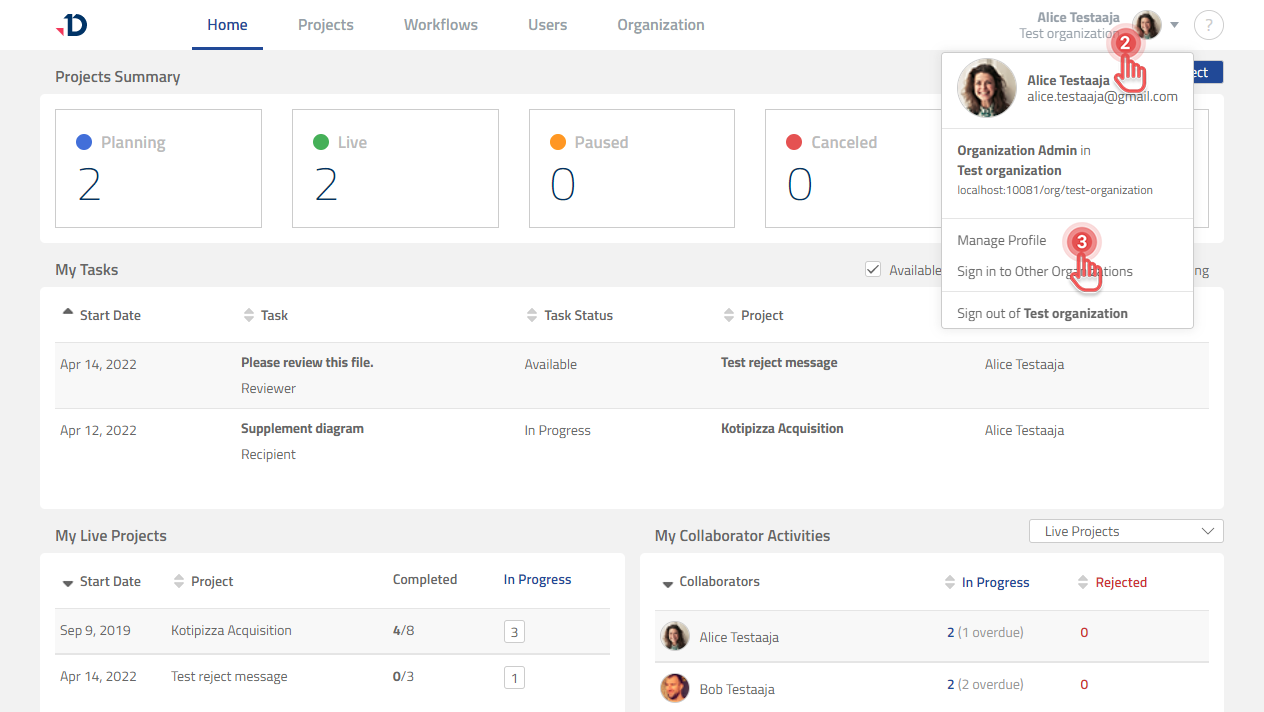1264x712 pixels.
Task: Sort the Project column in My Tasks
Action: point(725,315)
